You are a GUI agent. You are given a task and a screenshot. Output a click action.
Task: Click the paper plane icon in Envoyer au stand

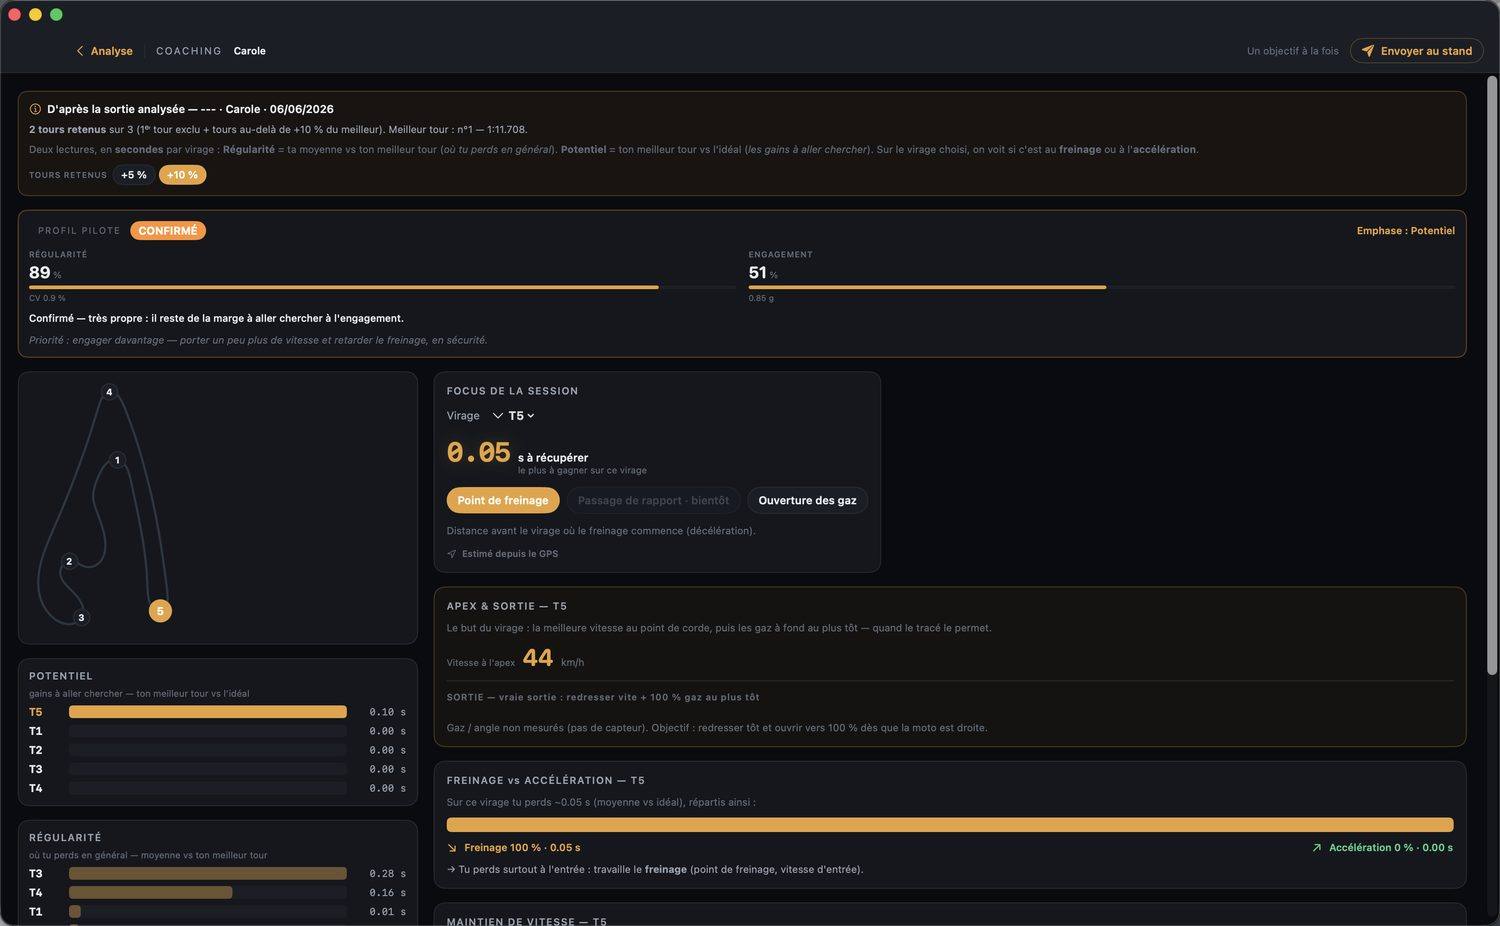(1368, 51)
